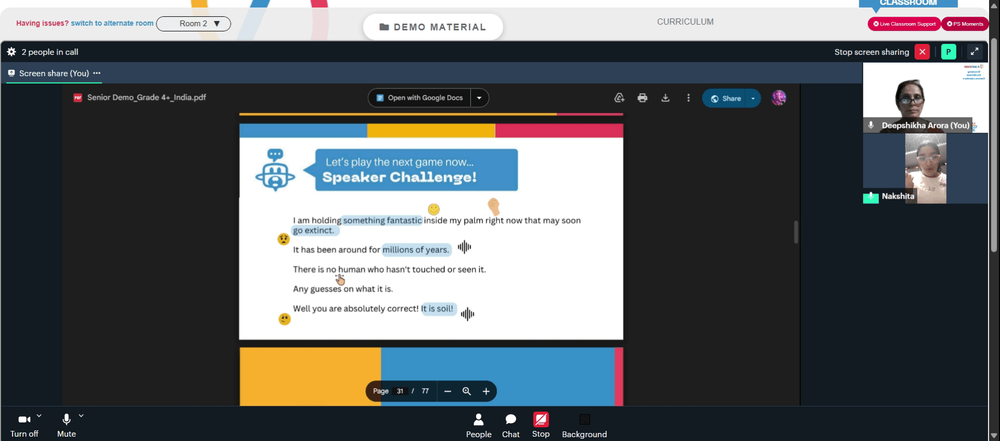
Task: Click the Speaker Challenge! heading
Action: (x=399, y=177)
